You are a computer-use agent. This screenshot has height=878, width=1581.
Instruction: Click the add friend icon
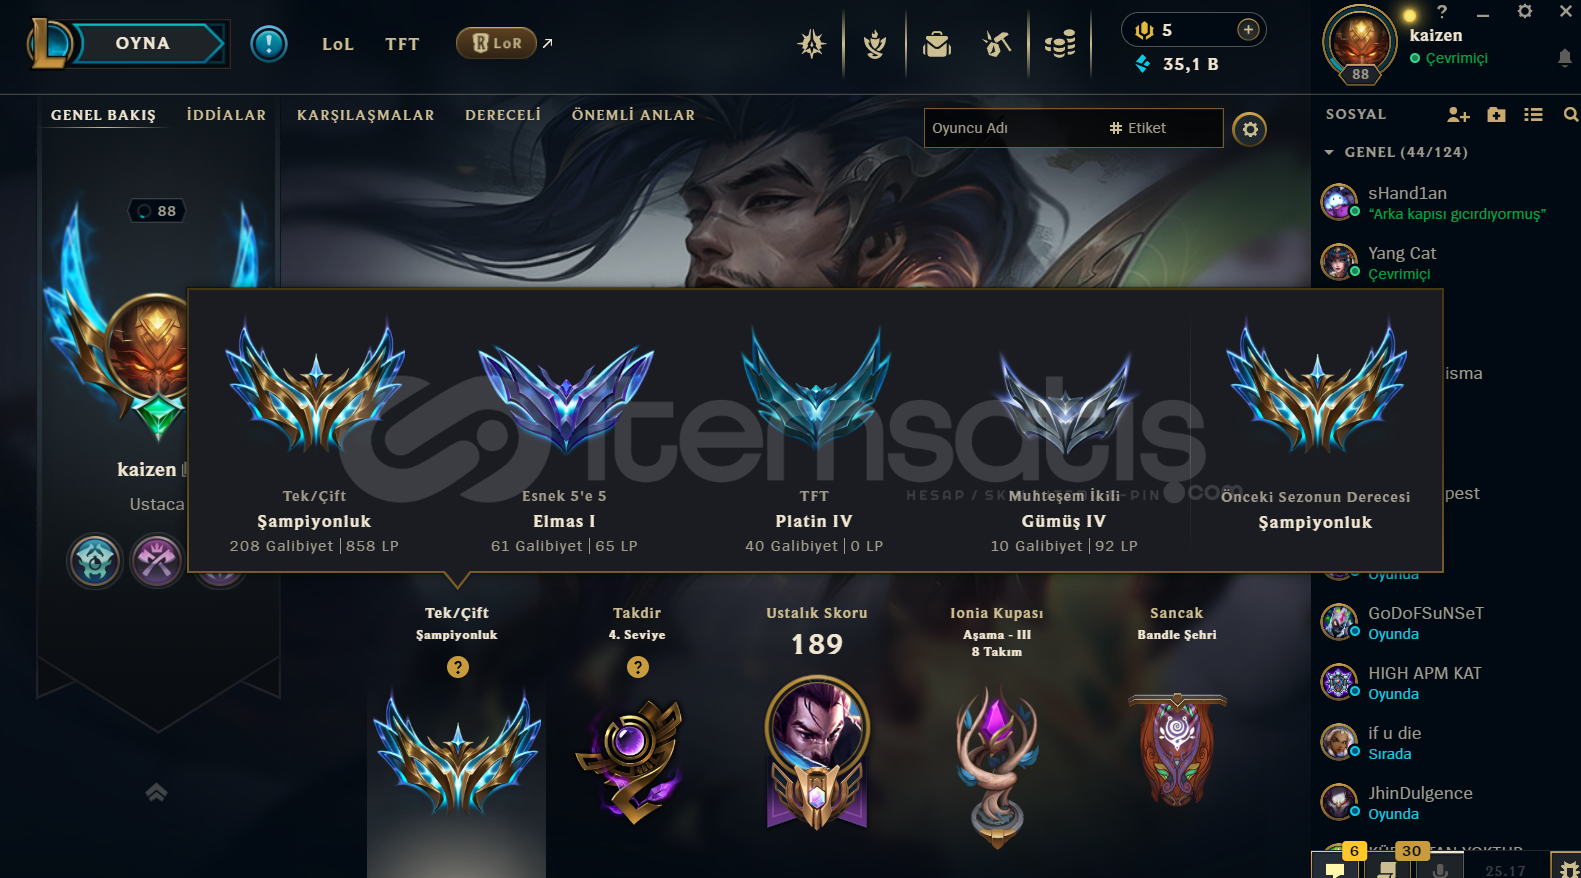click(x=1458, y=115)
